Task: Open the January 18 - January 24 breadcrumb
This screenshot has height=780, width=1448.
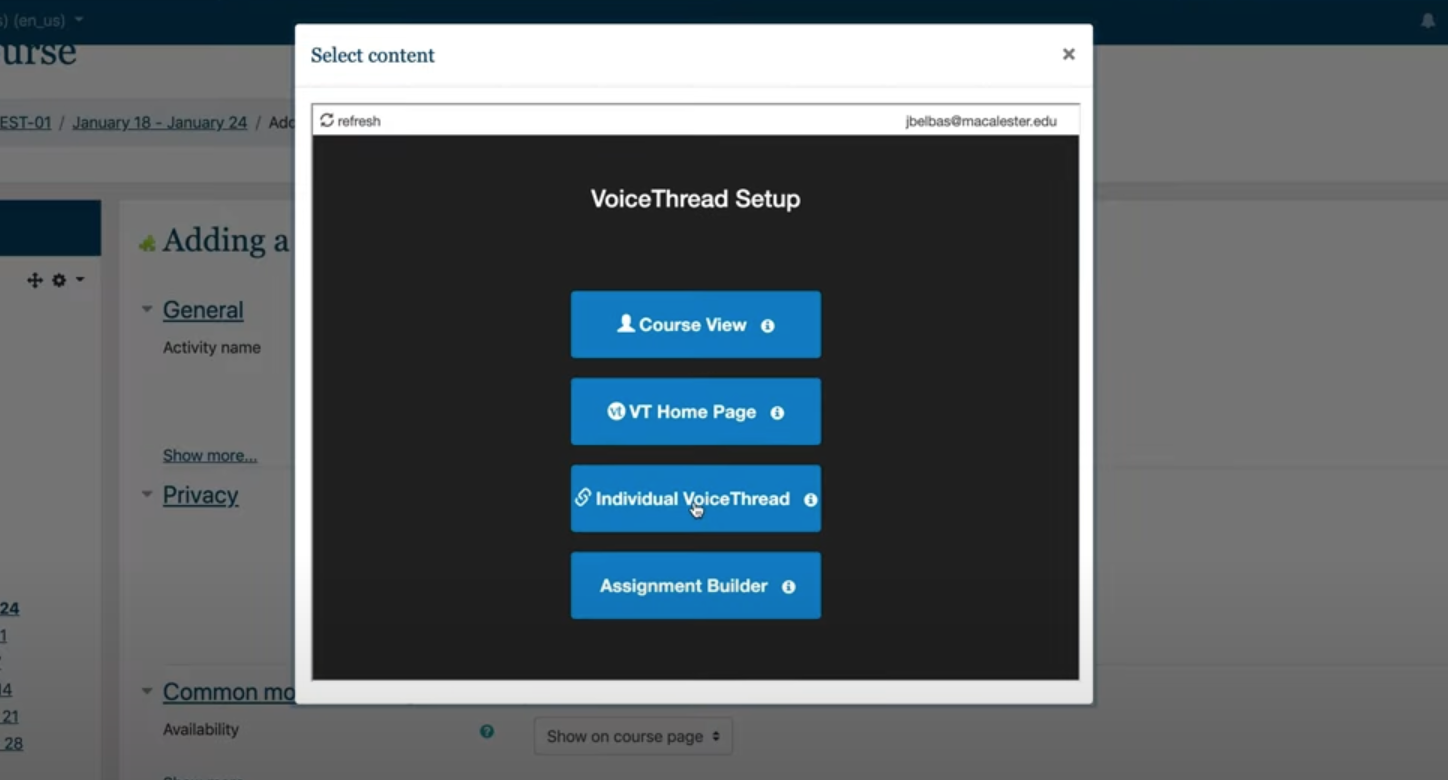Action: tap(159, 123)
